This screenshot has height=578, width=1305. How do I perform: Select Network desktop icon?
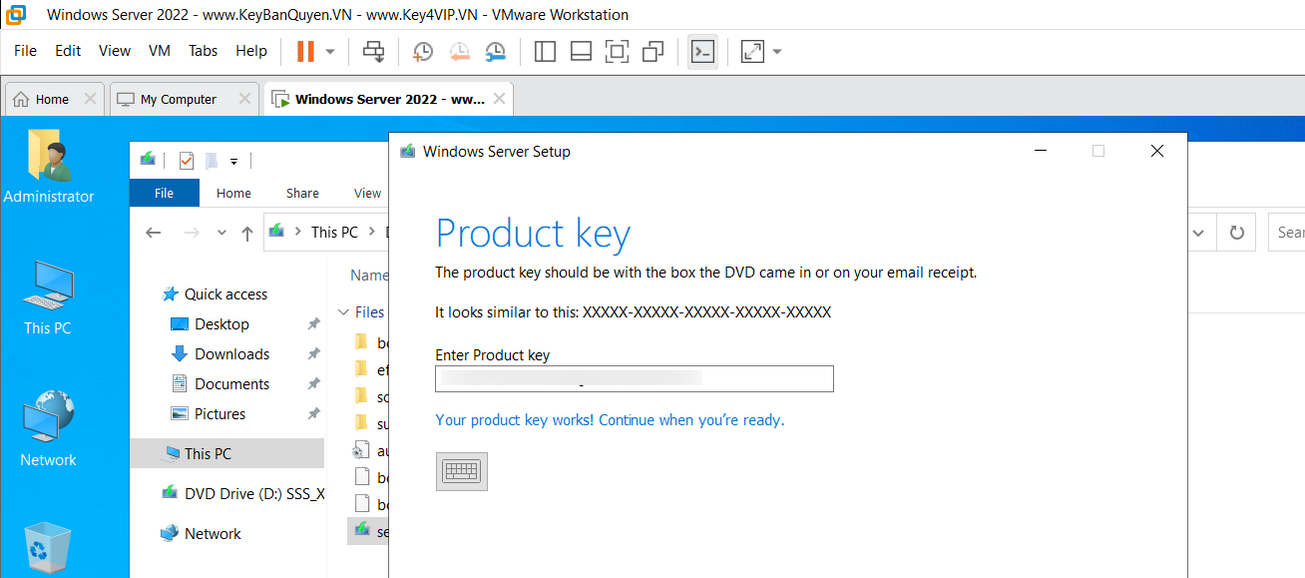48,429
